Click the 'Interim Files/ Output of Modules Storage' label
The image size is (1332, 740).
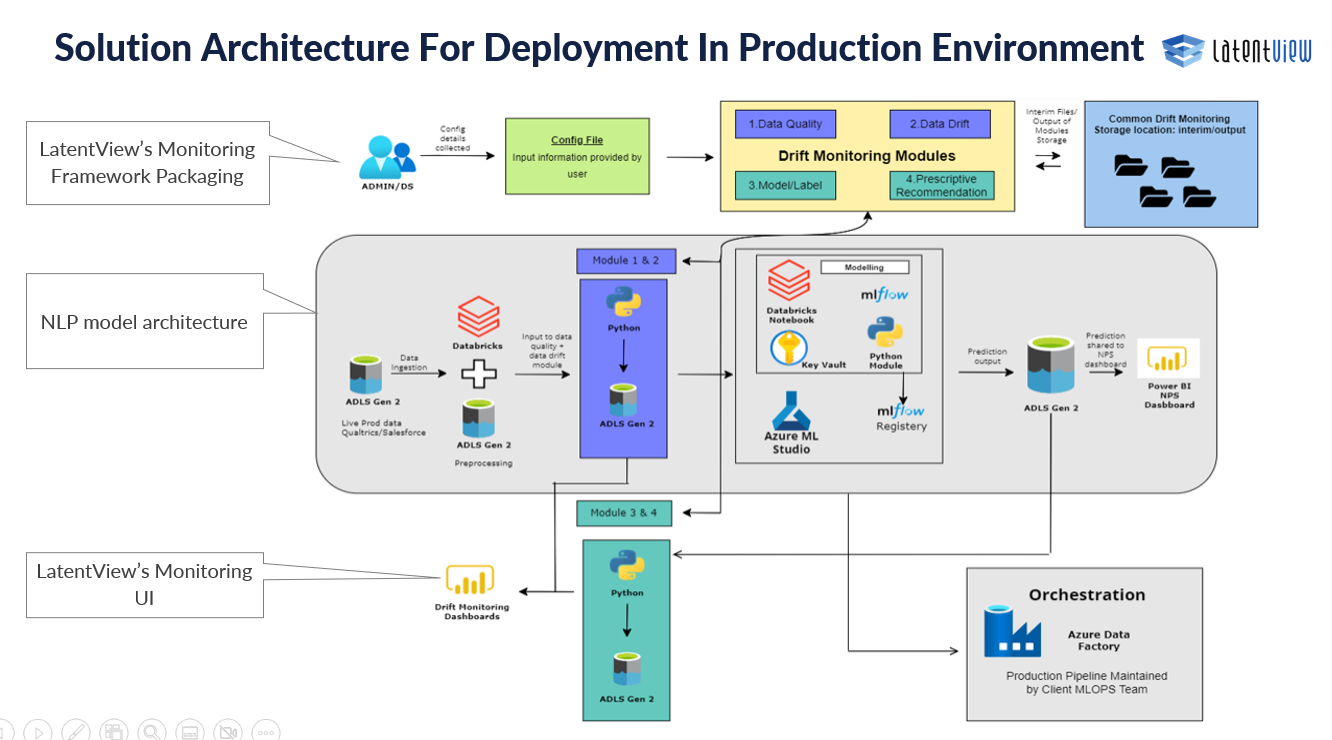pyautogui.click(x=1051, y=126)
